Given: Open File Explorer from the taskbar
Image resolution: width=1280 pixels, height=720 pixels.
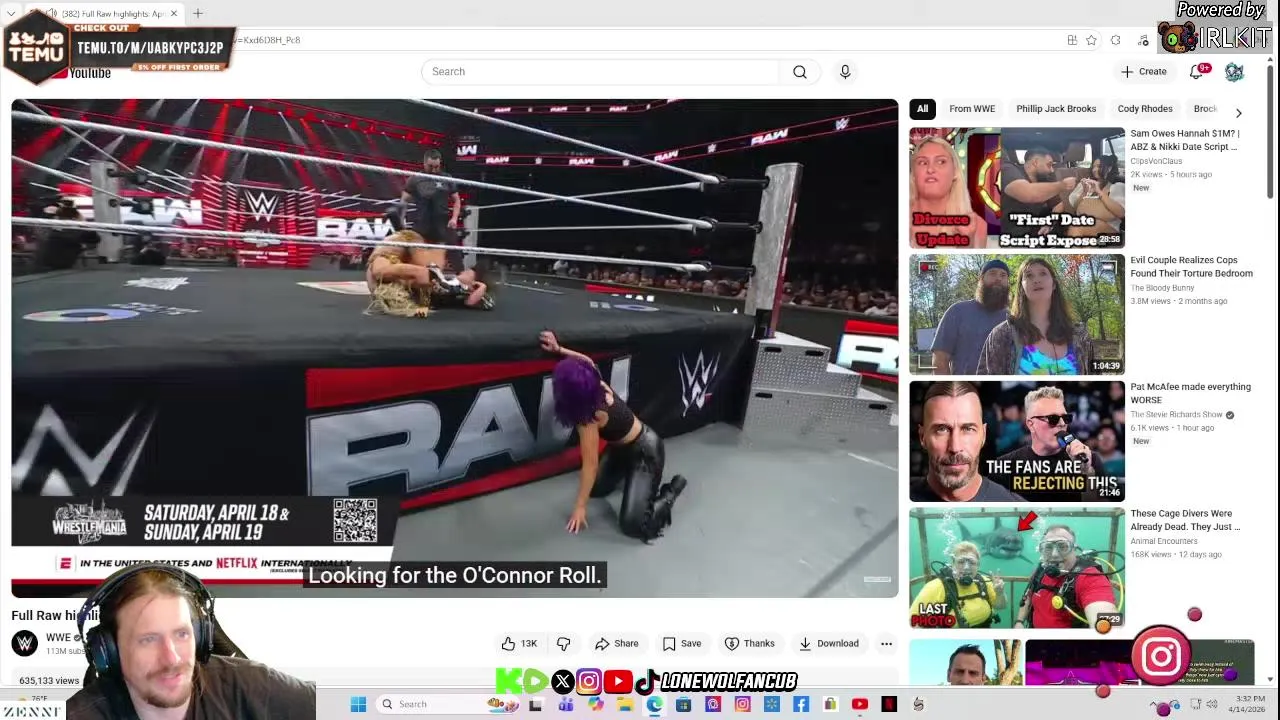Looking at the screenshot, I should 624,704.
